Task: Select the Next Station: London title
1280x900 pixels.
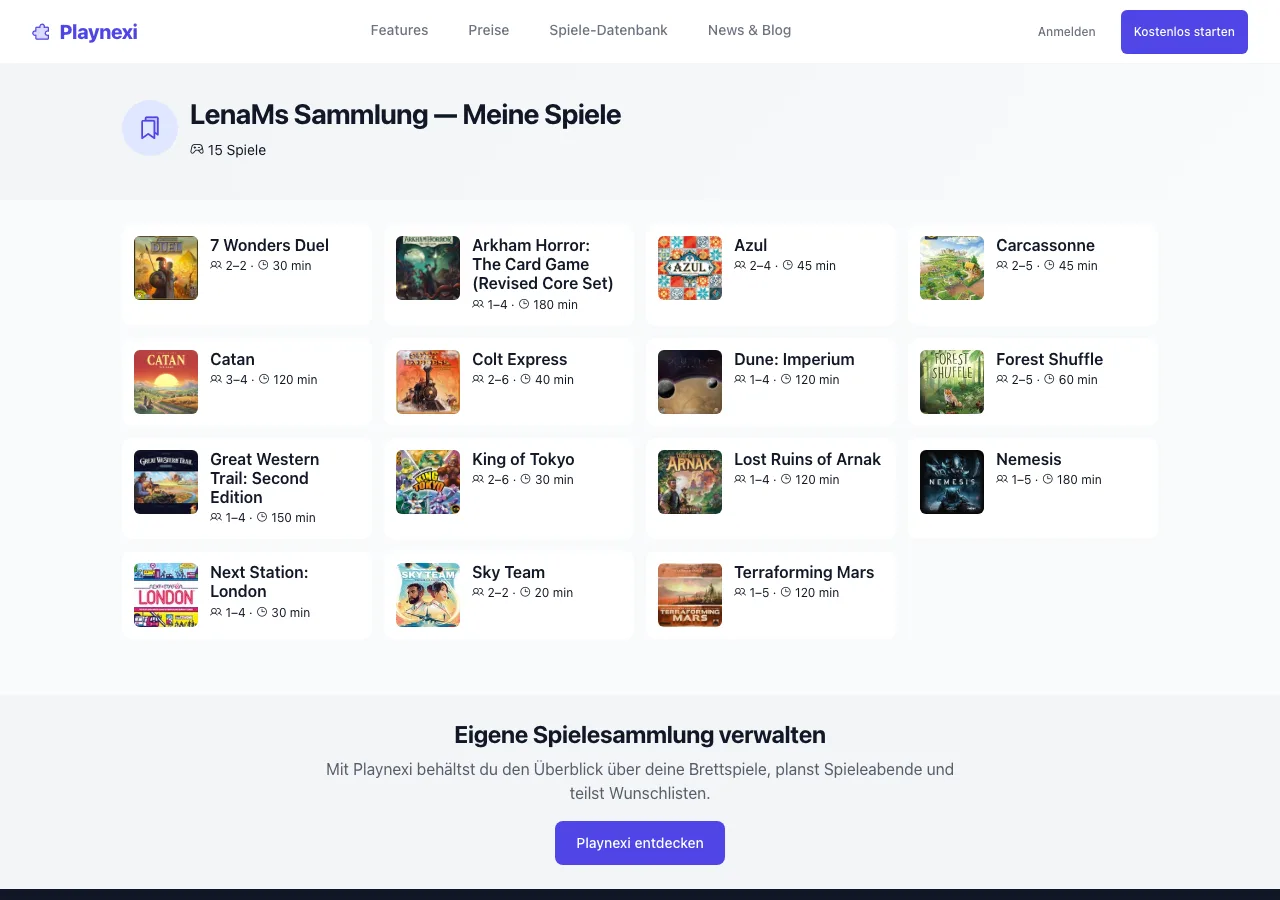Action: click(x=259, y=582)
